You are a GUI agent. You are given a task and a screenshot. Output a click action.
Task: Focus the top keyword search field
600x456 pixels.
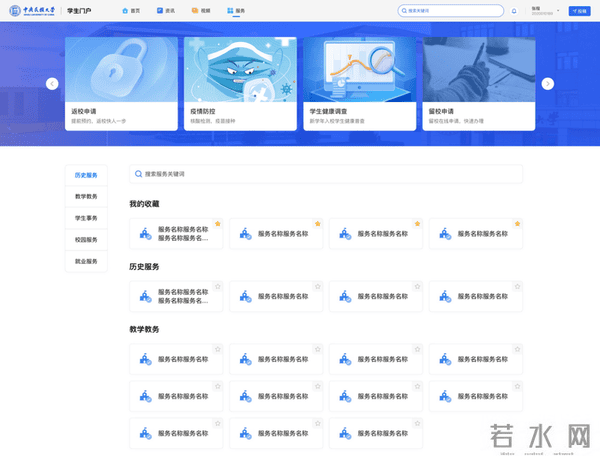pos(450,11)
